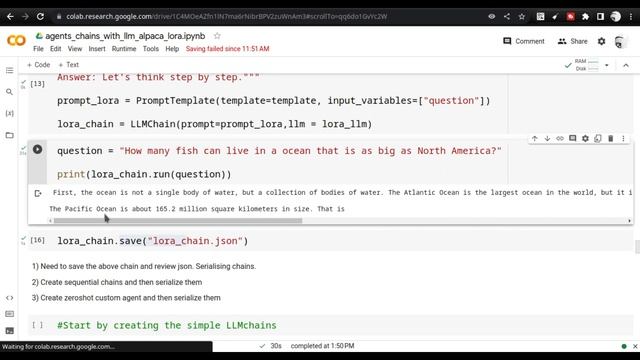Open the Terminal sidebar icon
This screenshot has height=360, width=640.
pos(9,330)
